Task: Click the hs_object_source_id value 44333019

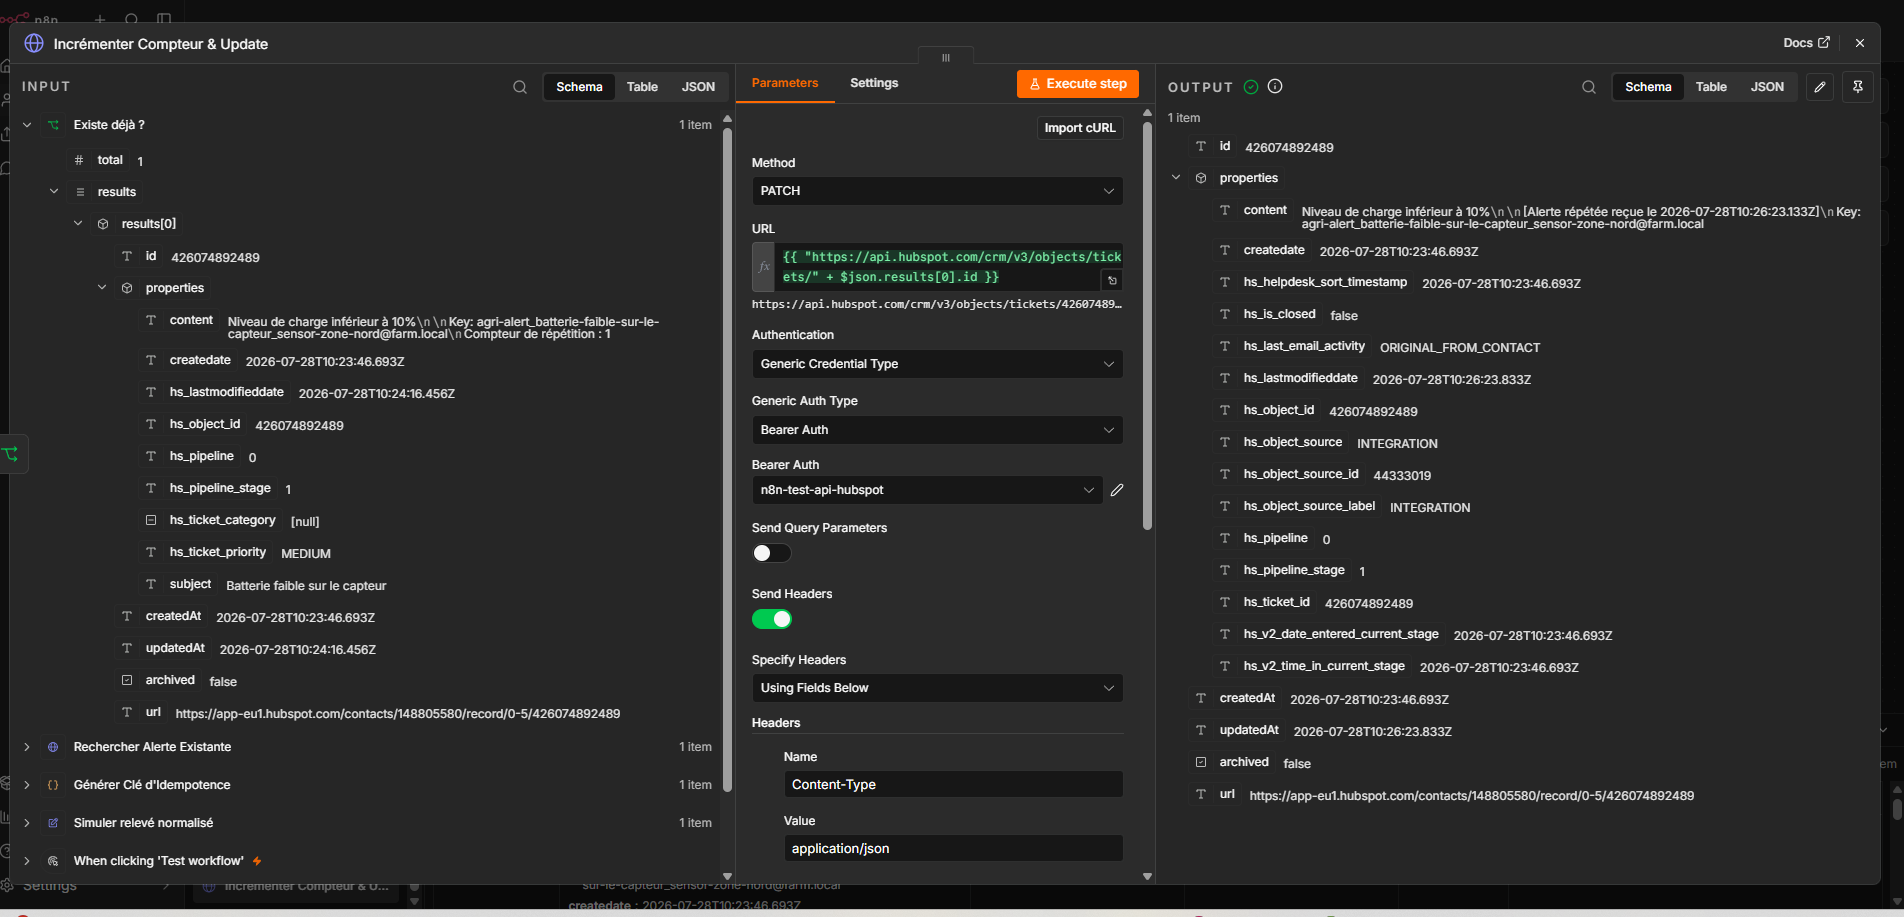Action: pyautogui.click(x=1402, y=475)
